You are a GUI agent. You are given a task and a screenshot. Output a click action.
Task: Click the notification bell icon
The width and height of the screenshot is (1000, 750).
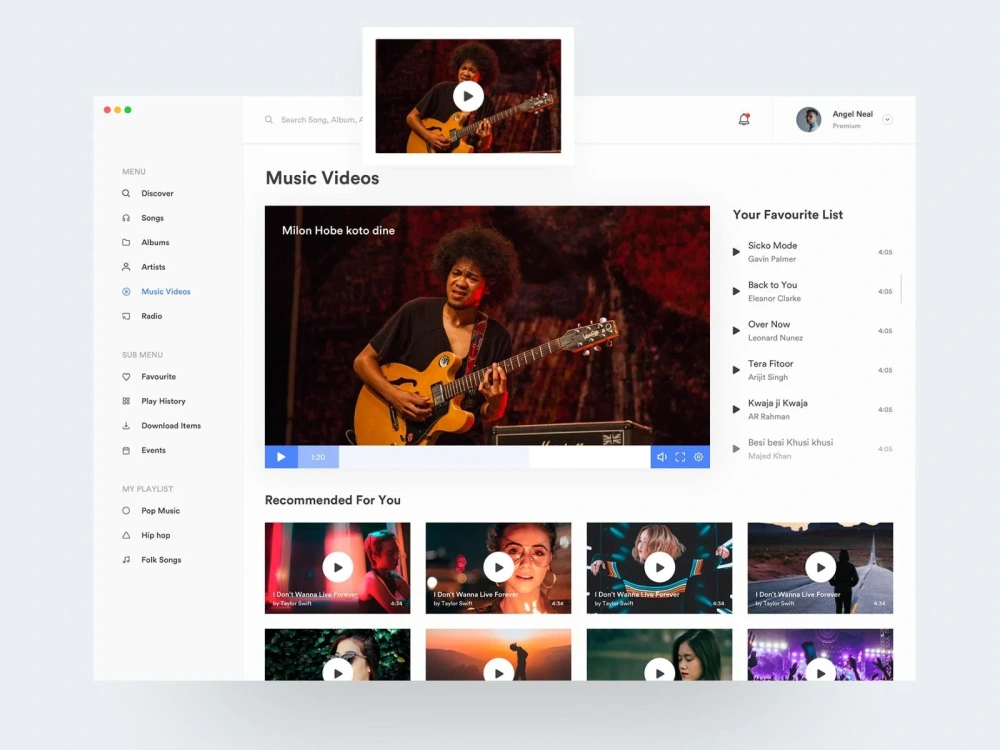(744, 119)
